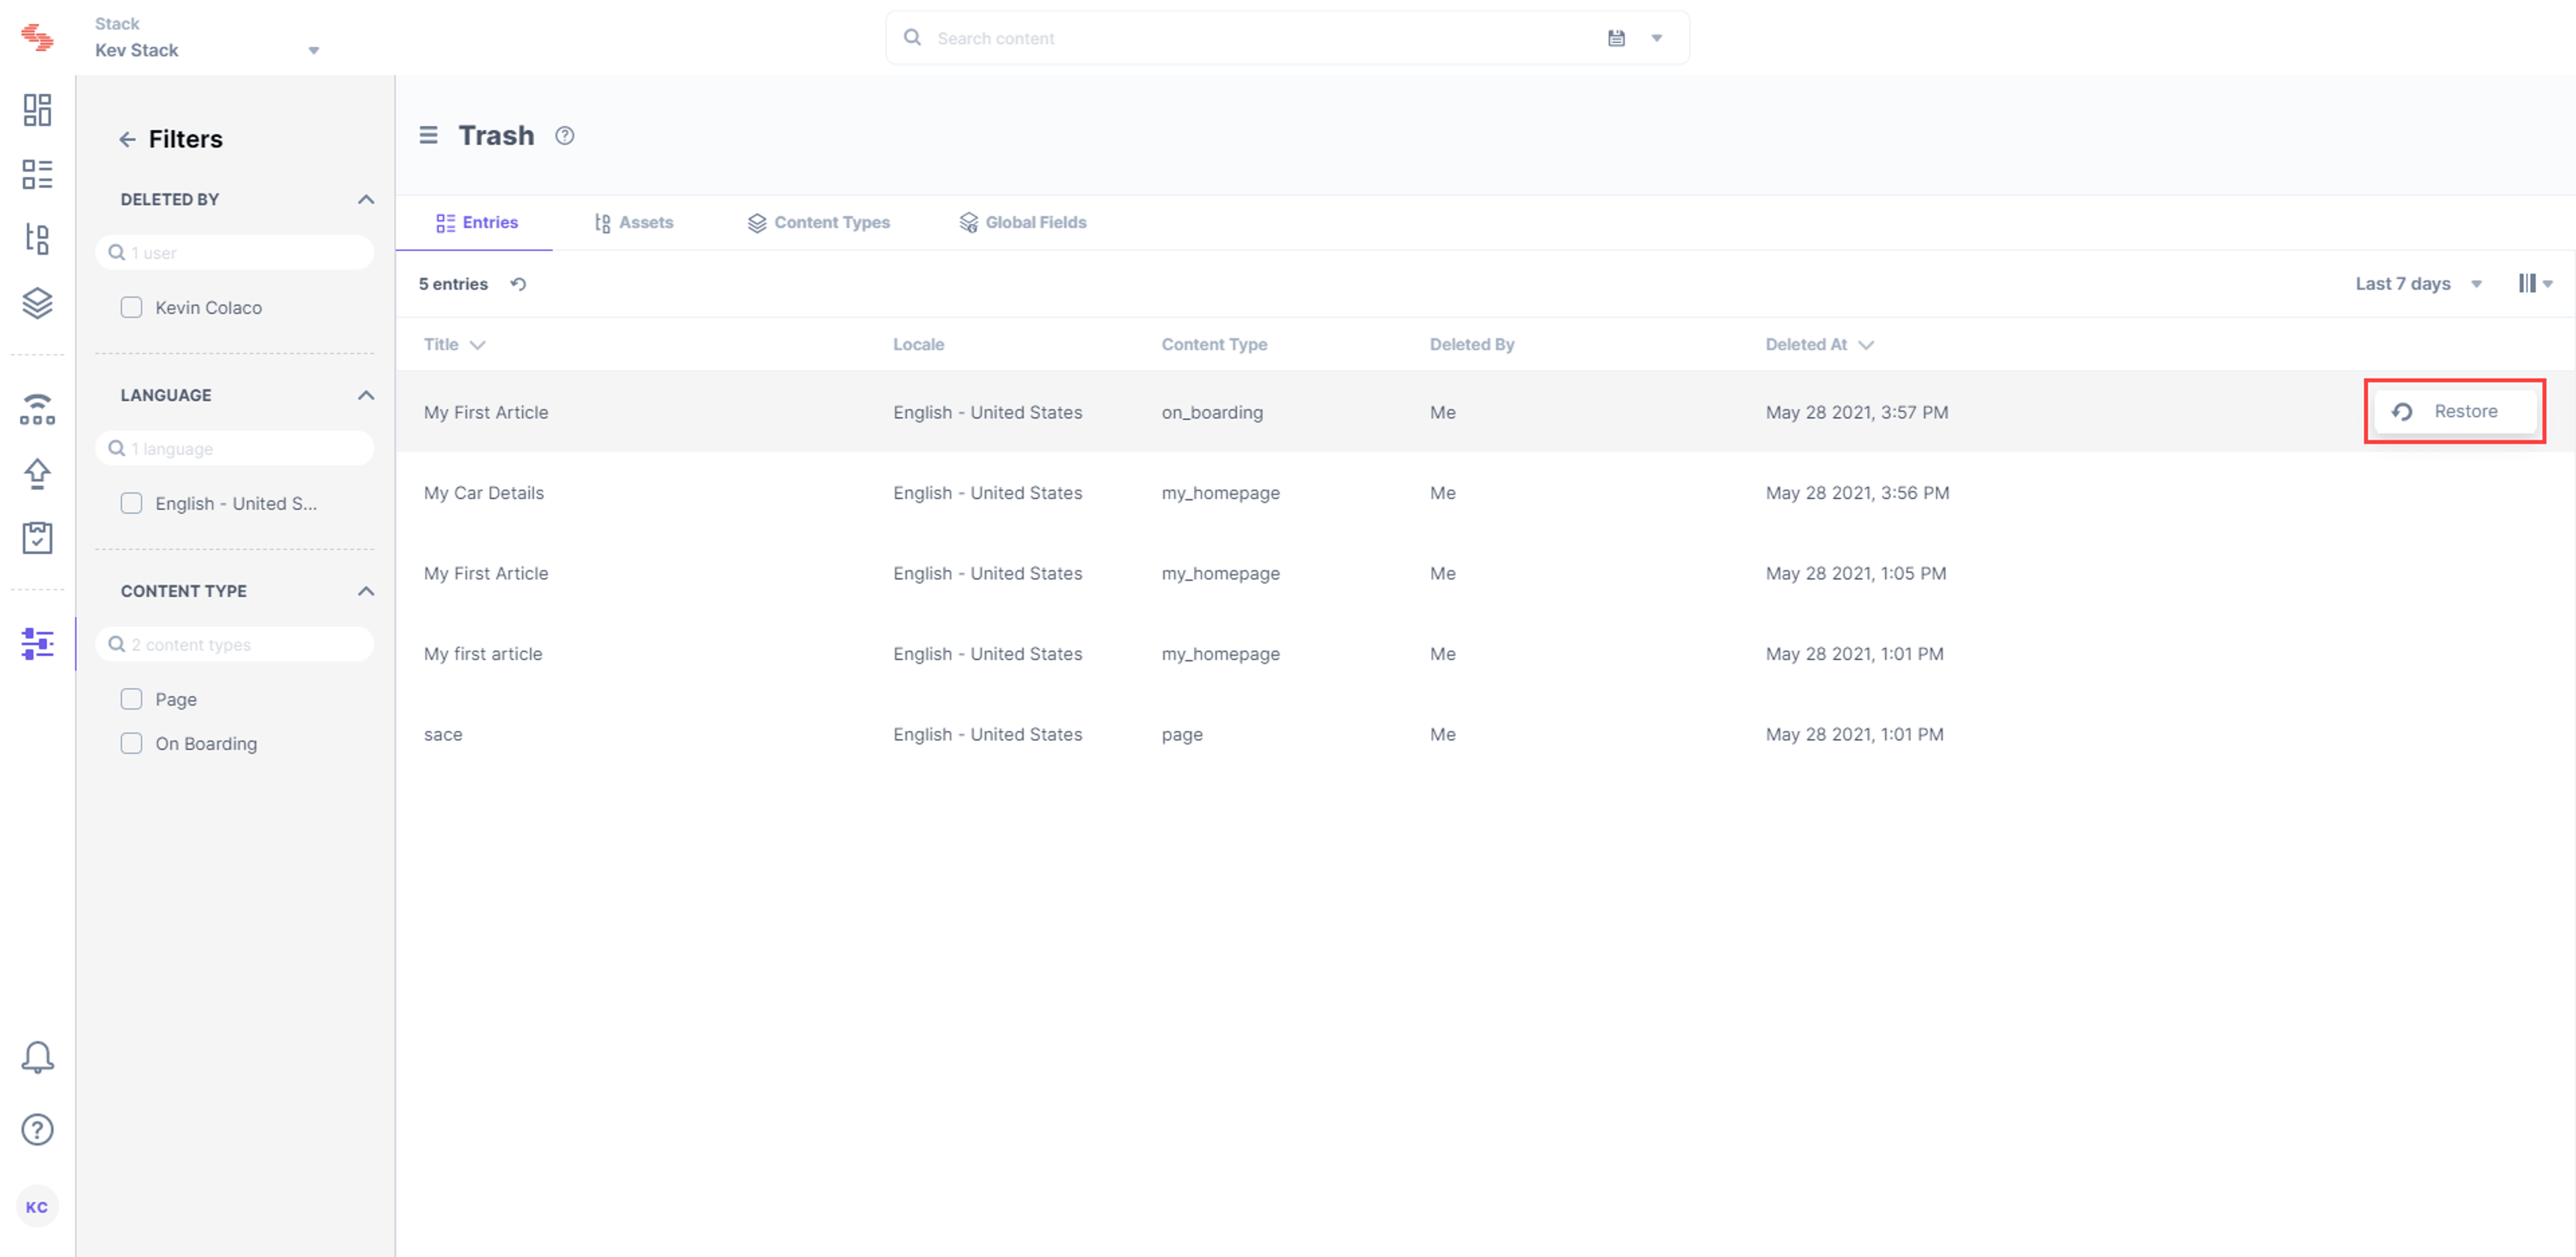2576x1257 pixels.
Task: Click the page content type cell
Action: [1182, 735]
